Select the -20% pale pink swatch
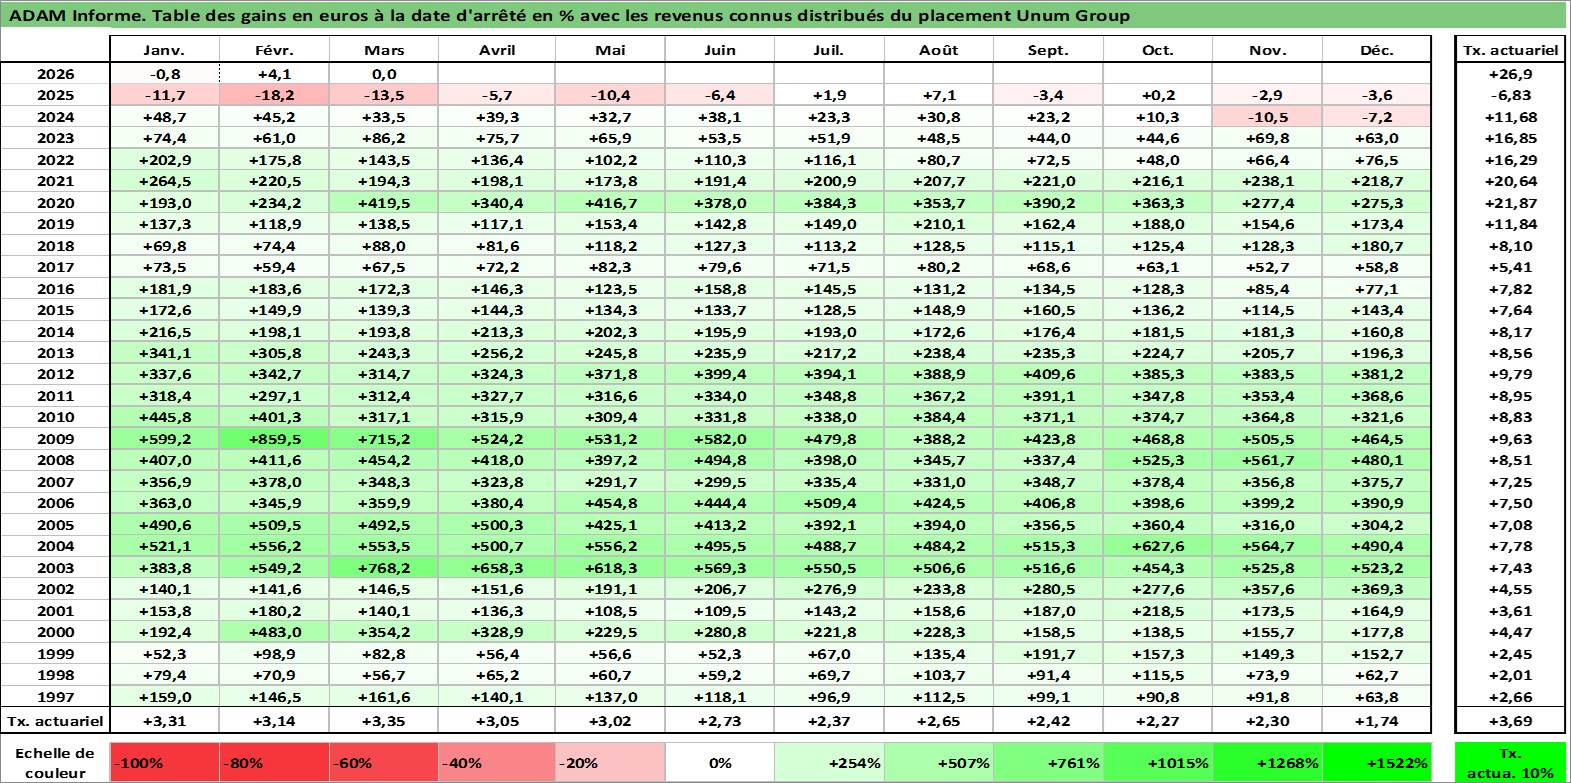Screen dimensions: 1571x783 pos(609,762)
